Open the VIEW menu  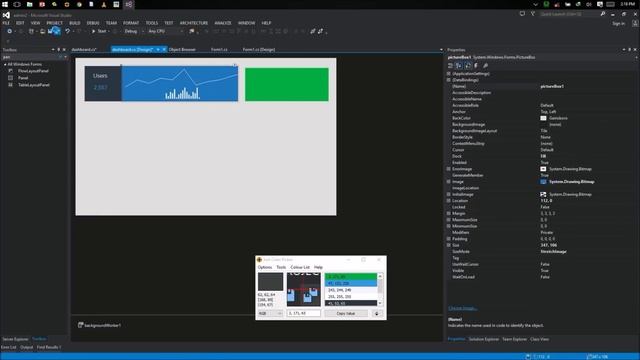[36, 23]
